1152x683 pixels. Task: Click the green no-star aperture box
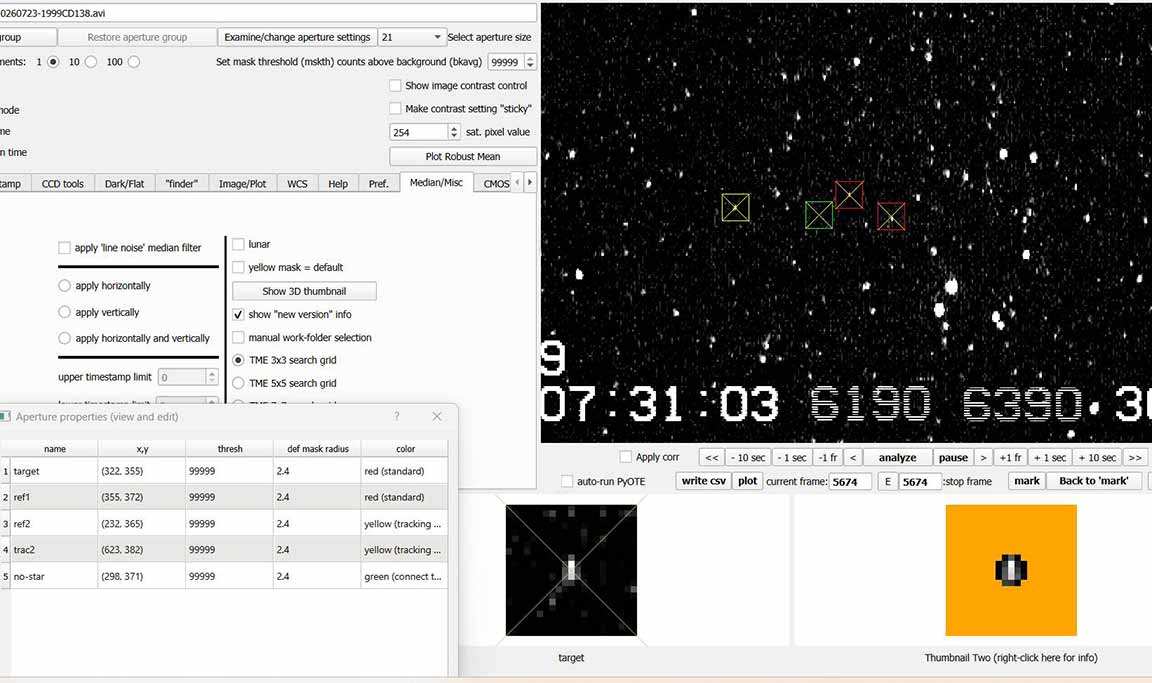click(819, 215)
